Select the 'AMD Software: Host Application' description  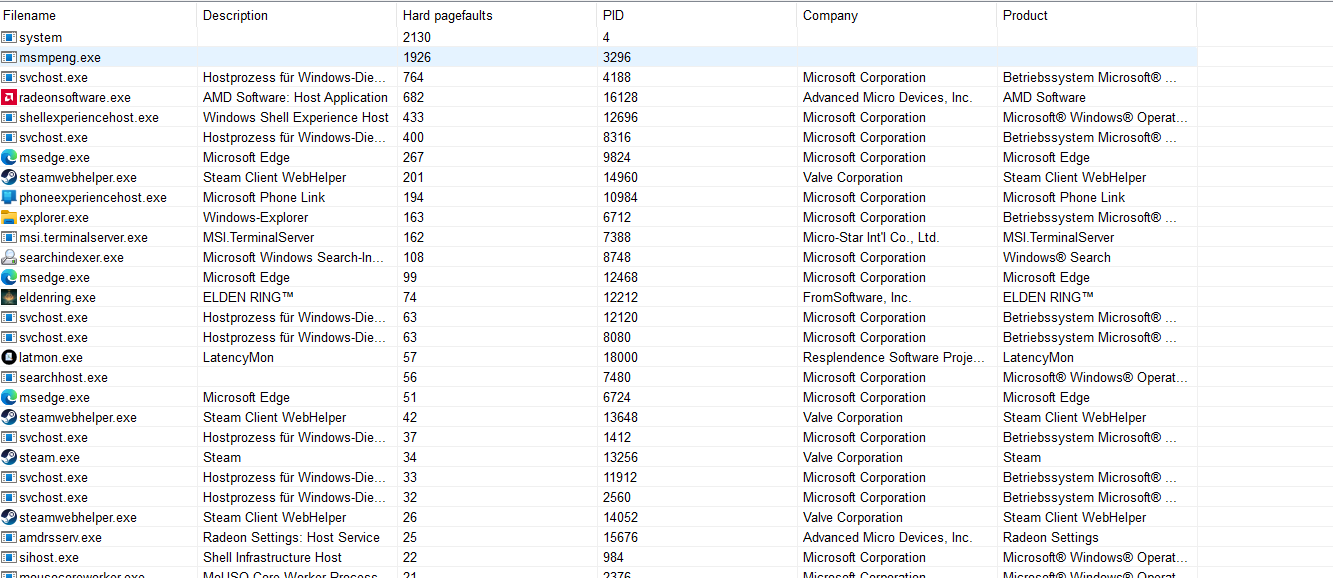[x=295, y=97]
